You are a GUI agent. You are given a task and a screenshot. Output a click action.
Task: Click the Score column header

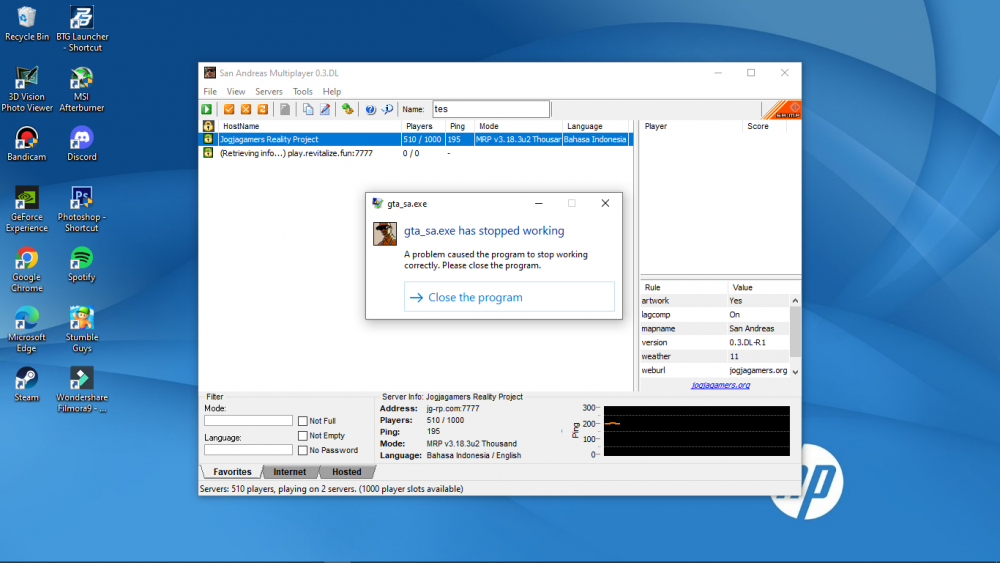765,126
